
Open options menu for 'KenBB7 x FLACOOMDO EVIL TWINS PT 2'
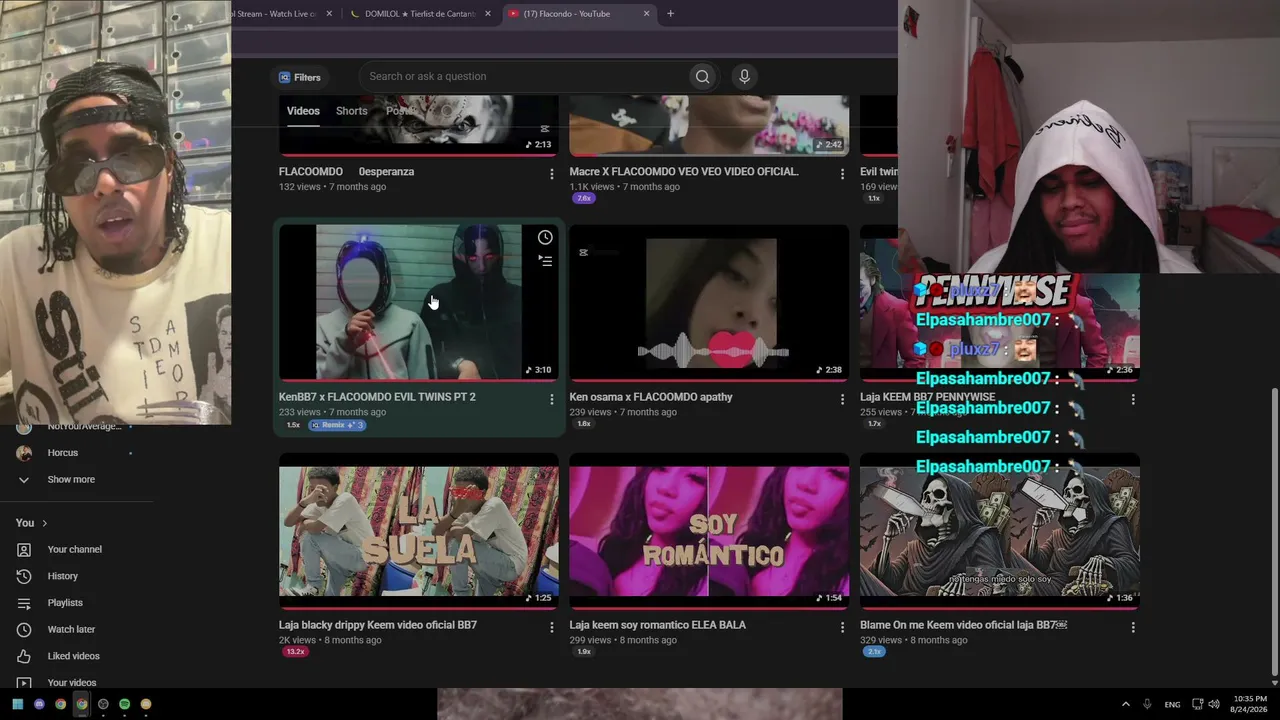(551, 399)
